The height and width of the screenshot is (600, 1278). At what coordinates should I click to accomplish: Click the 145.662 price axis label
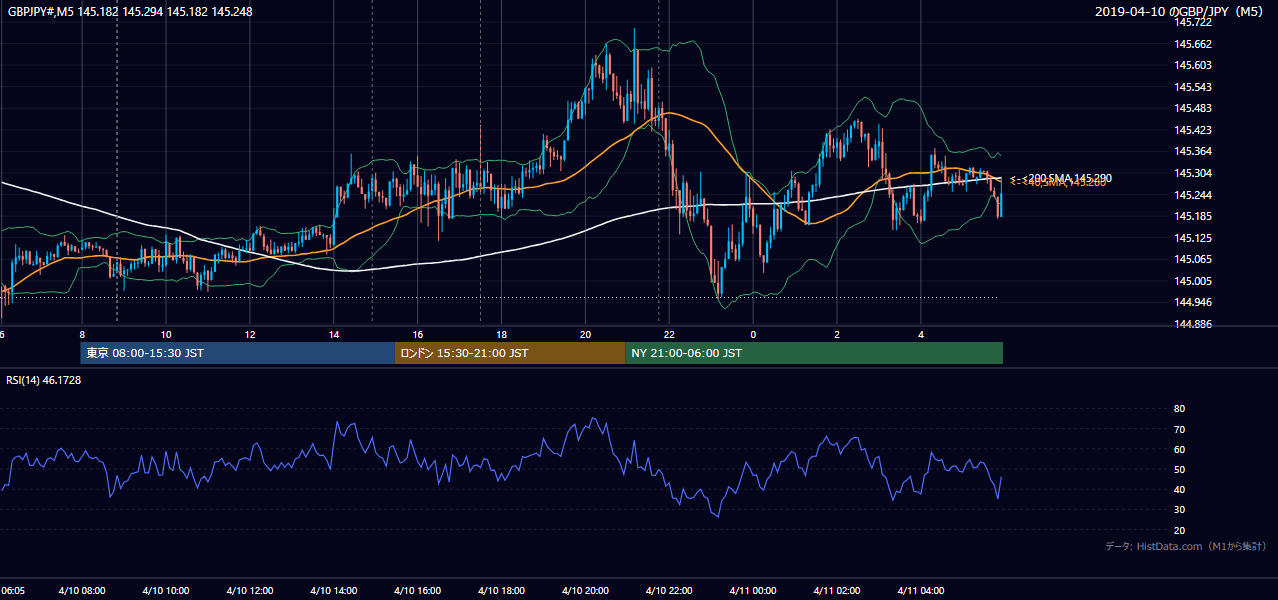tap(1193, 44)
